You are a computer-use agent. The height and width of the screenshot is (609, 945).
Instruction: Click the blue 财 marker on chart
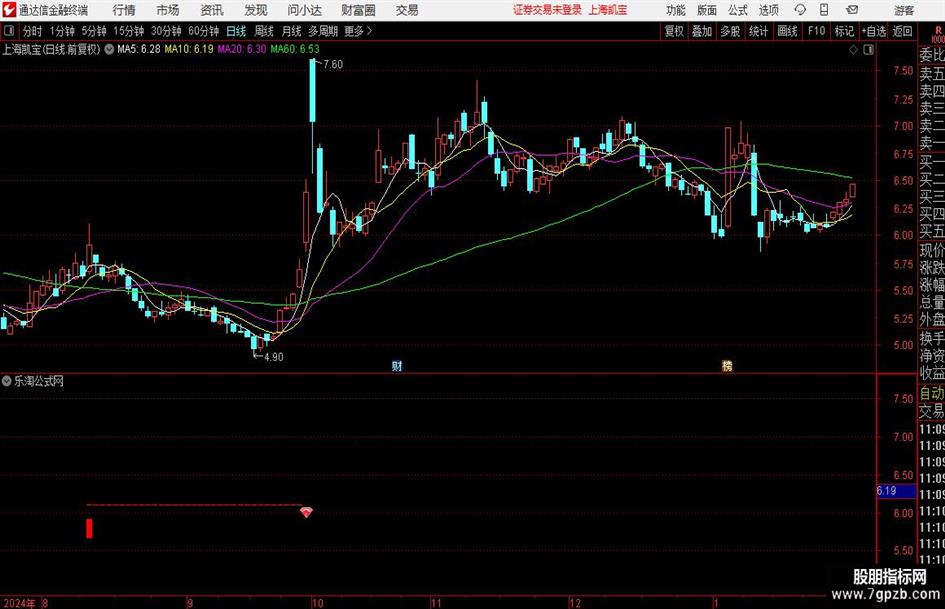tap(397, 366)
